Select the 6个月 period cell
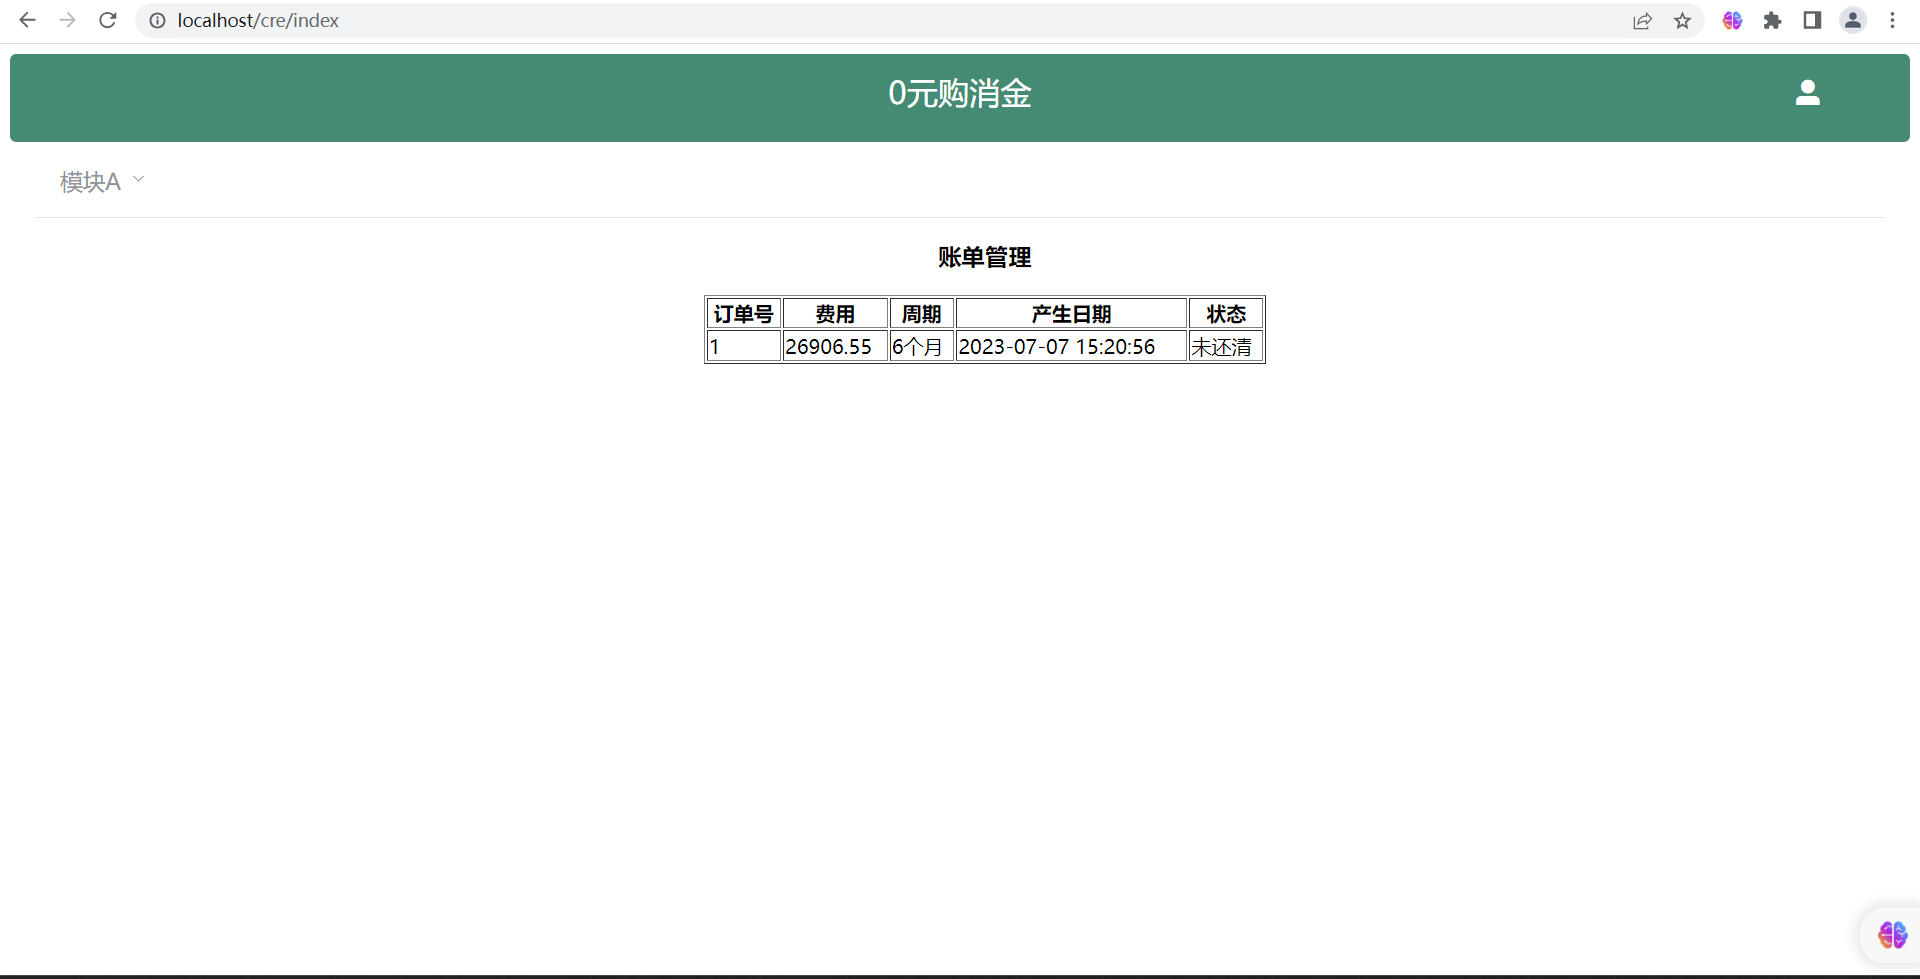Viewport: 1920px width, 979px height. 922,346
